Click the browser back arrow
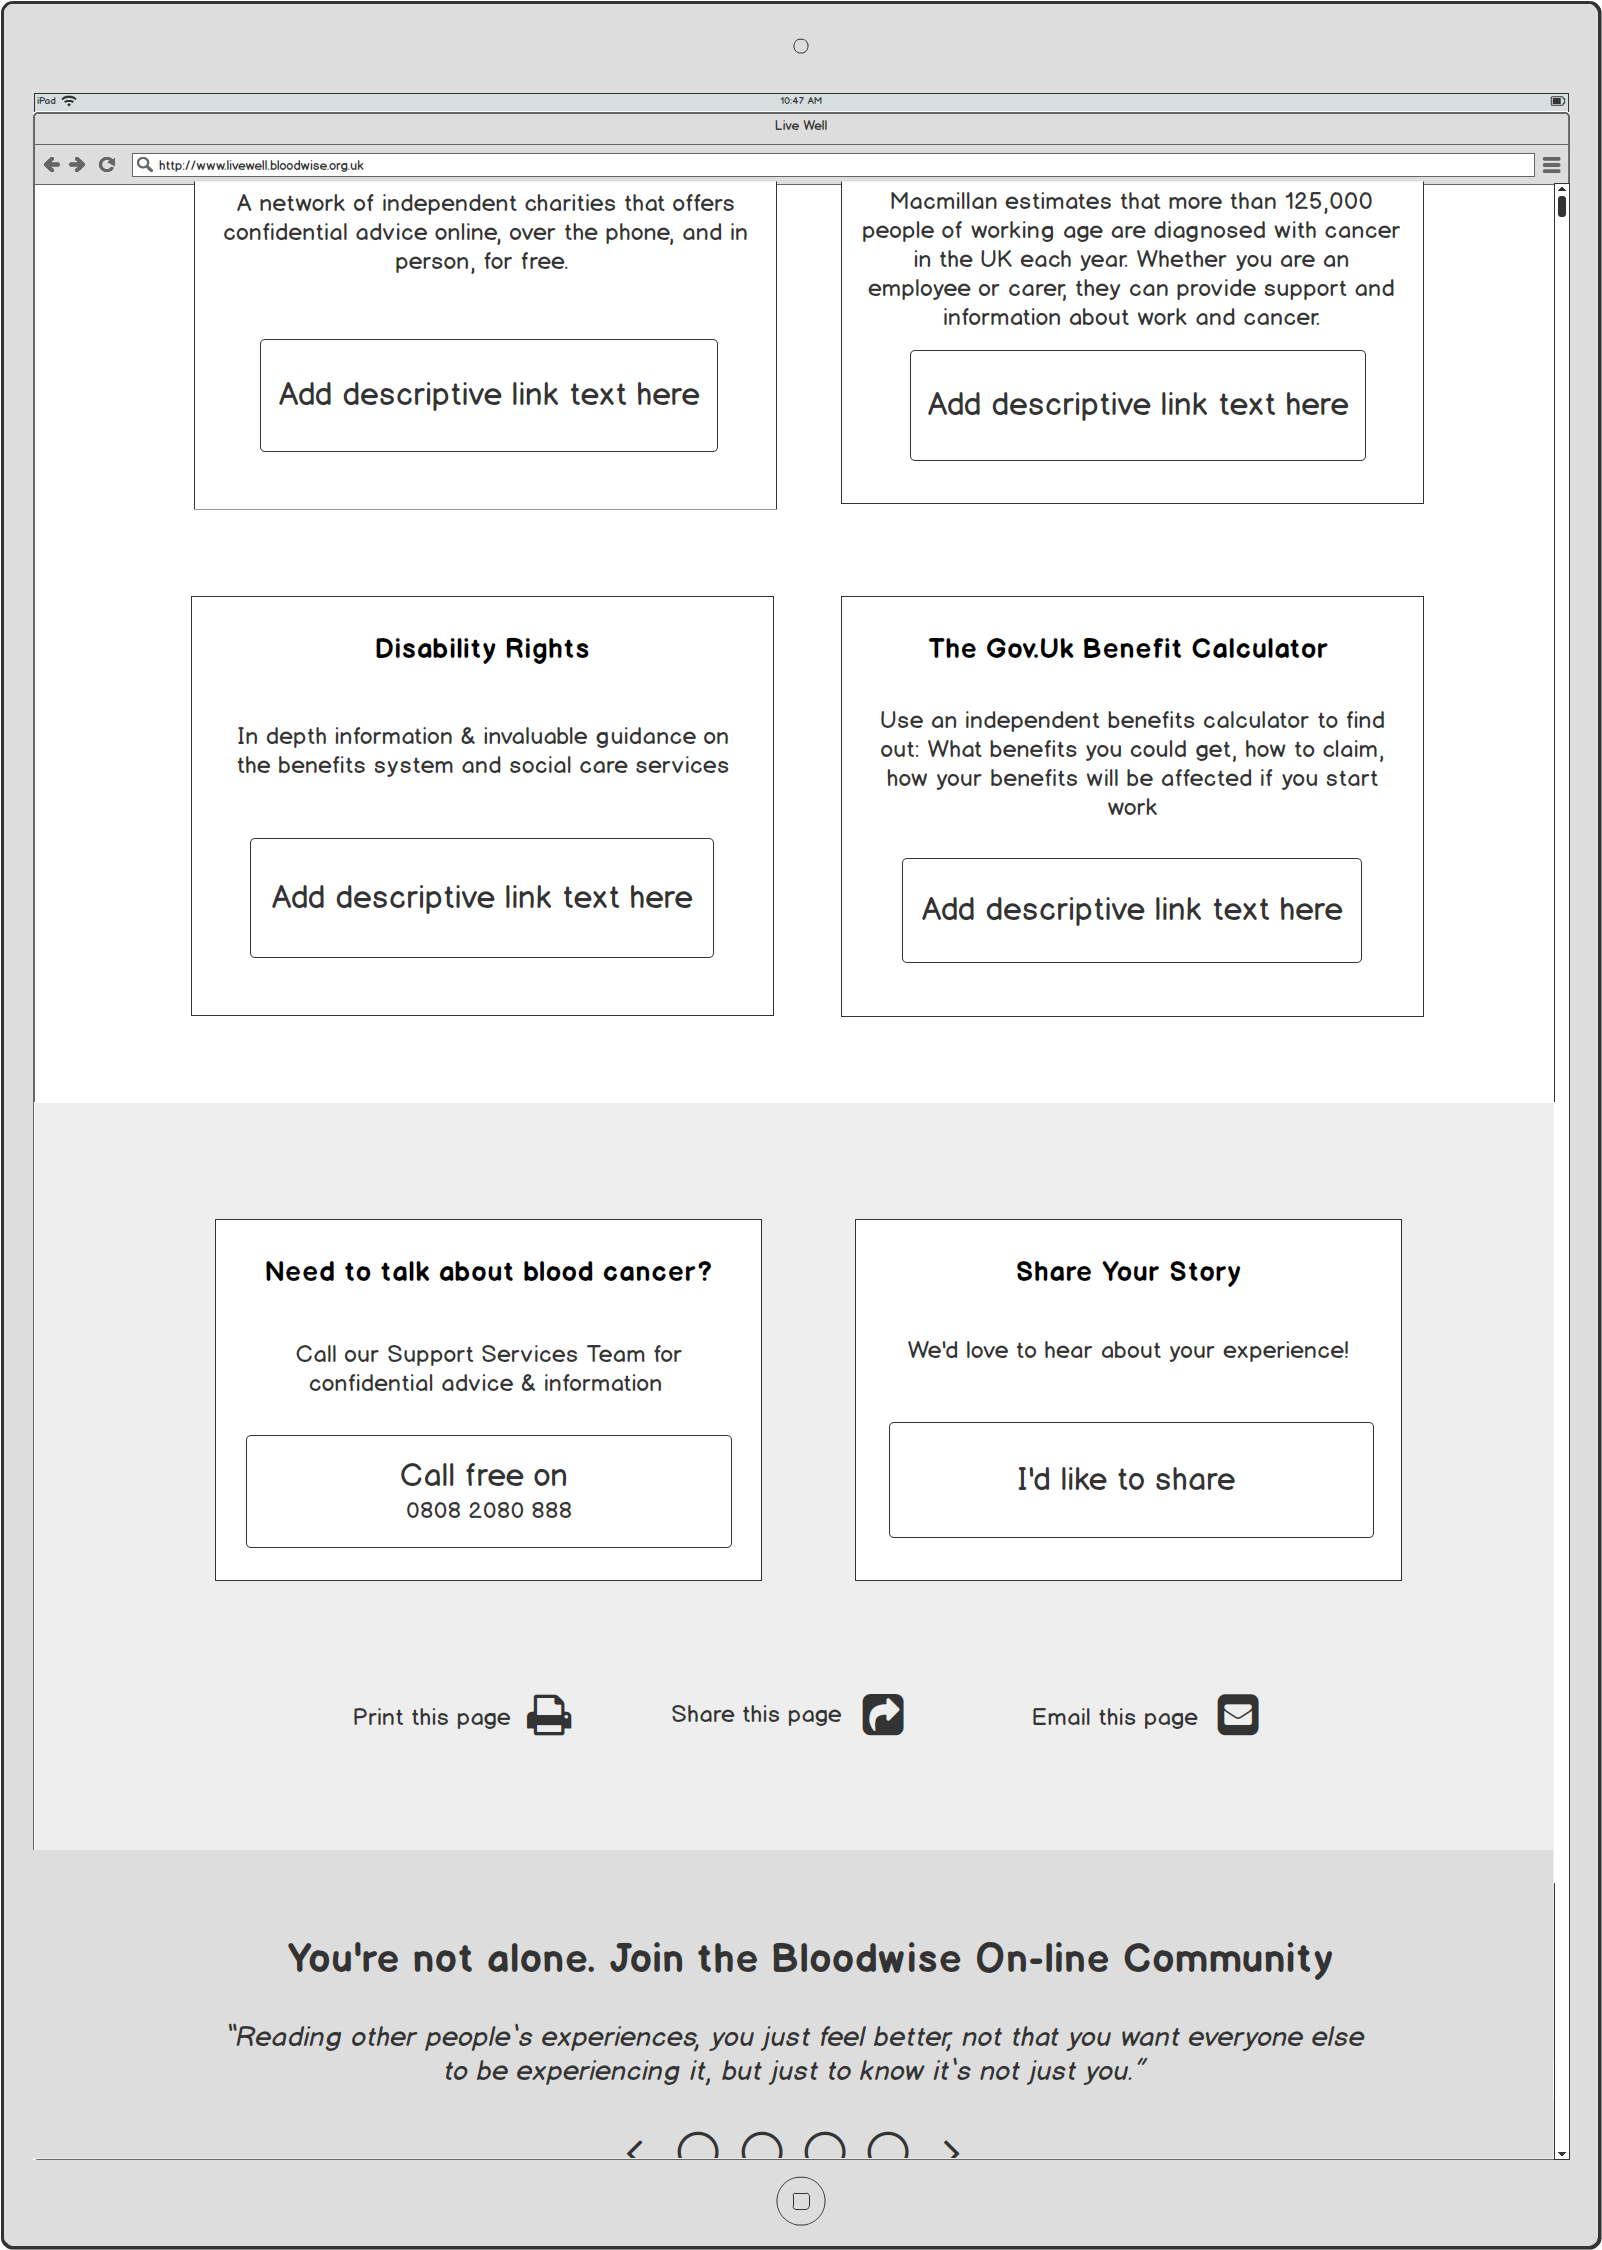The image size is (1602, 2250). click(x=52, y=165)
